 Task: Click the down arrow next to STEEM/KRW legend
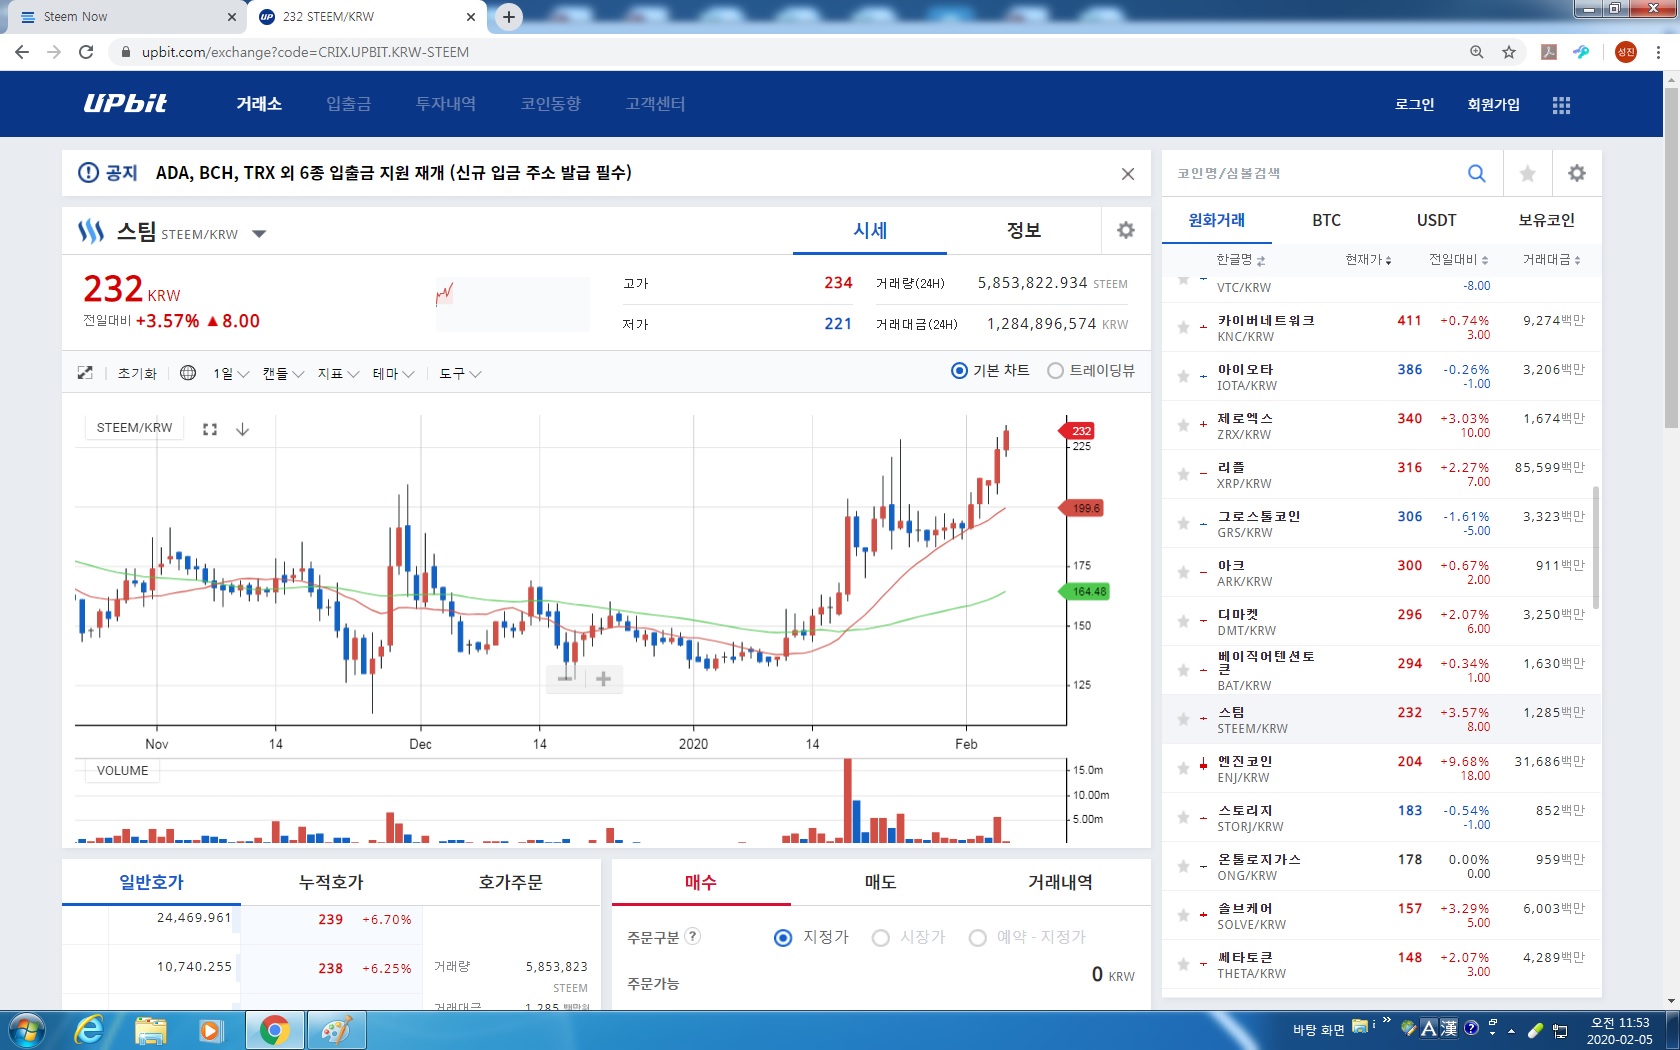[x=242, y=429]
